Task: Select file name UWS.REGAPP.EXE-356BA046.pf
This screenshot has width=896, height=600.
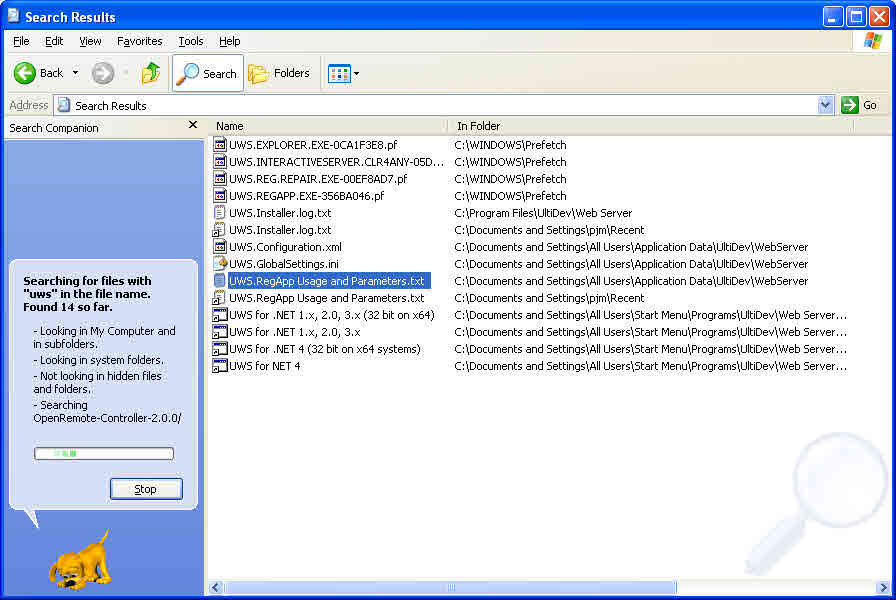Action: tap(307, 196)
